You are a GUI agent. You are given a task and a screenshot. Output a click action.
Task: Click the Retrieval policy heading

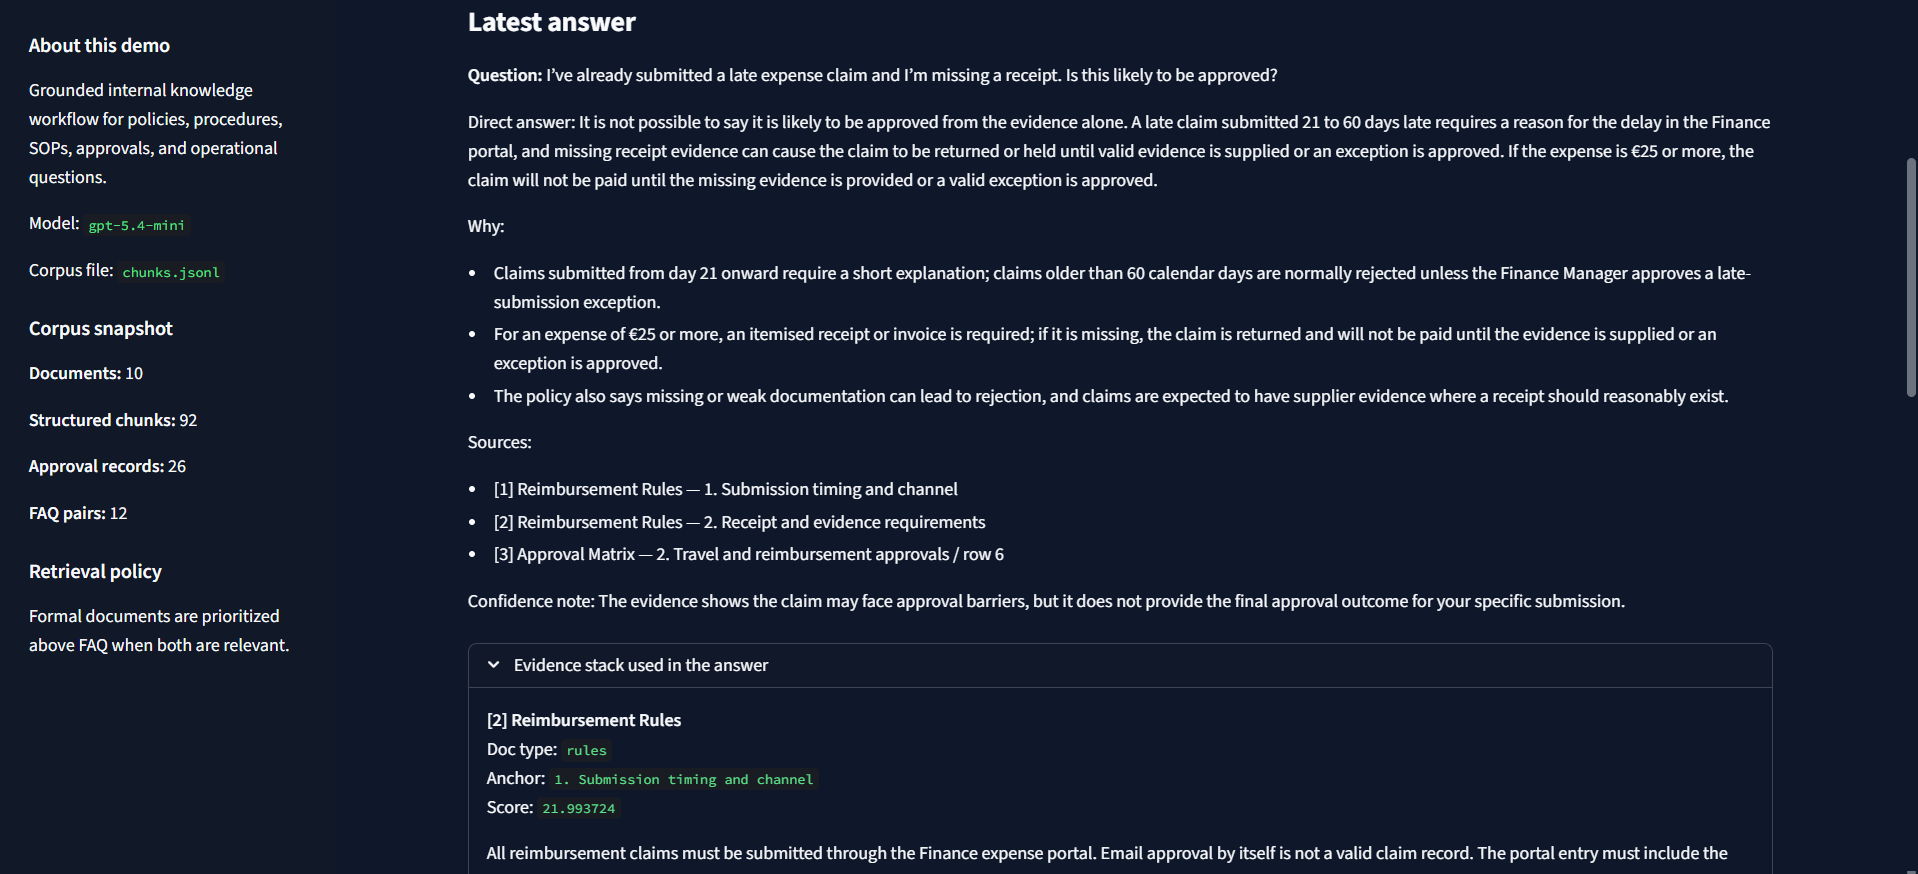click(x=95, y=571)
